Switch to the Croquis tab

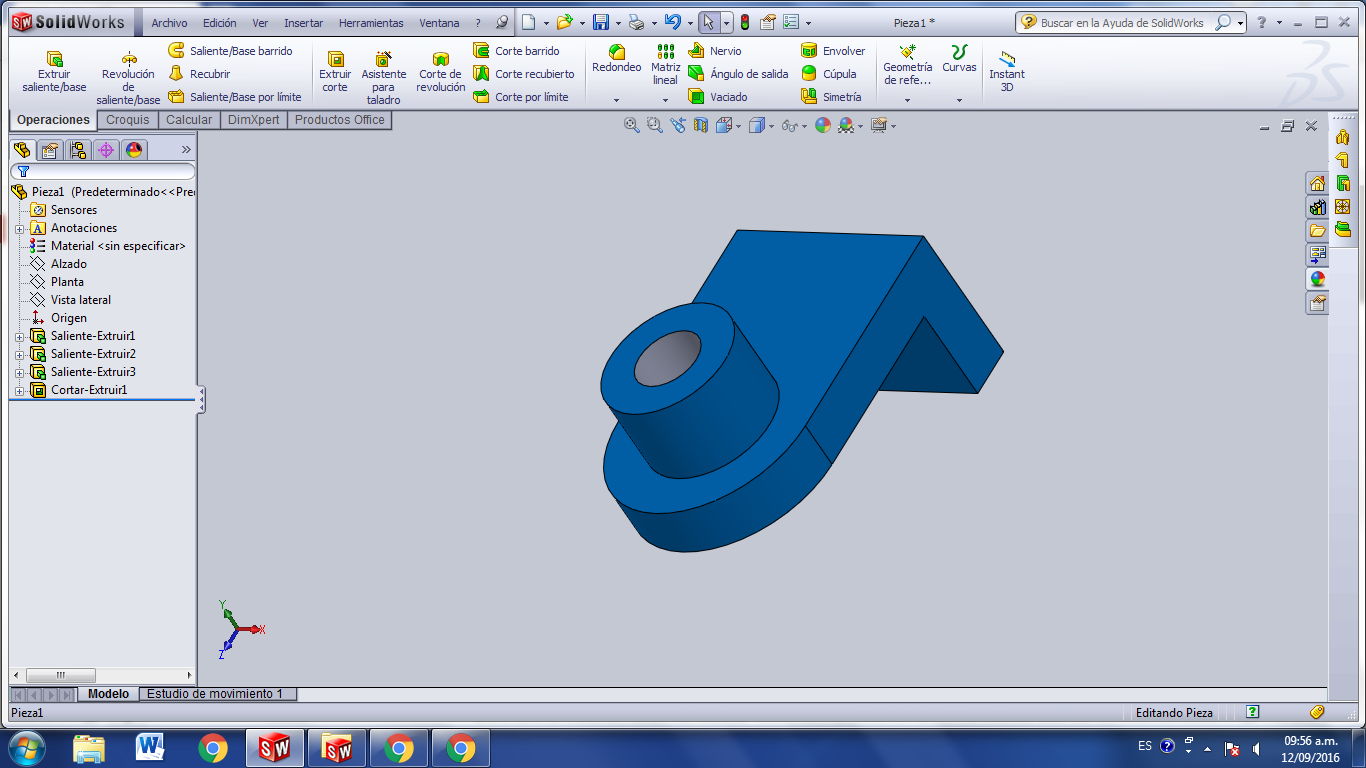pos(127,119)
